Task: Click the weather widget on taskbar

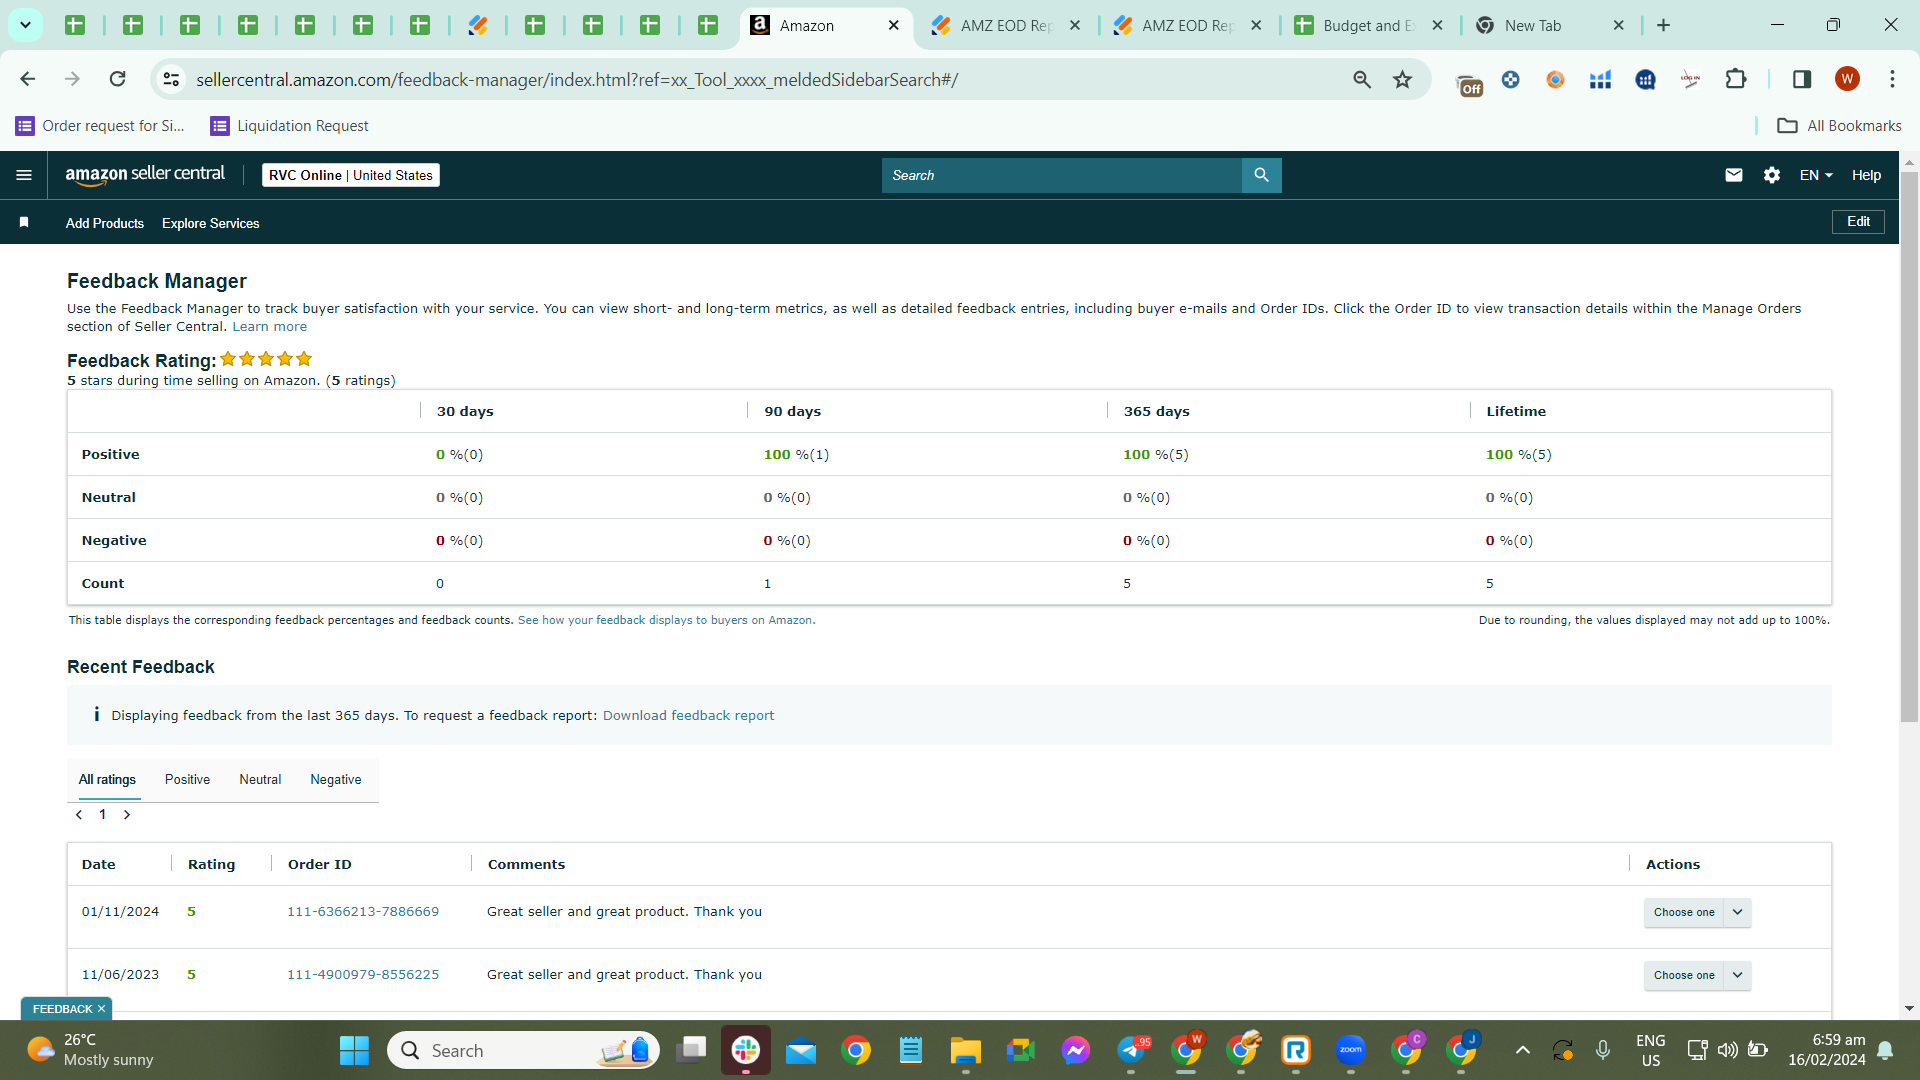Action: (90, 1050)
